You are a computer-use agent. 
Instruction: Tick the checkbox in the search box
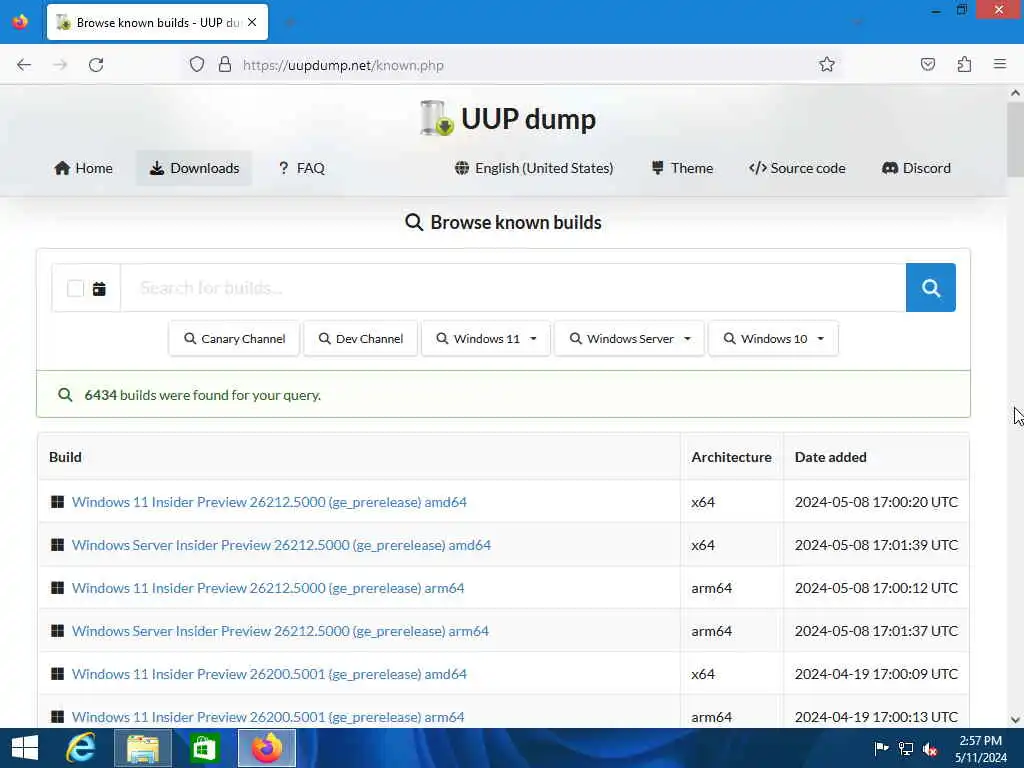click(x=75, y=289)
